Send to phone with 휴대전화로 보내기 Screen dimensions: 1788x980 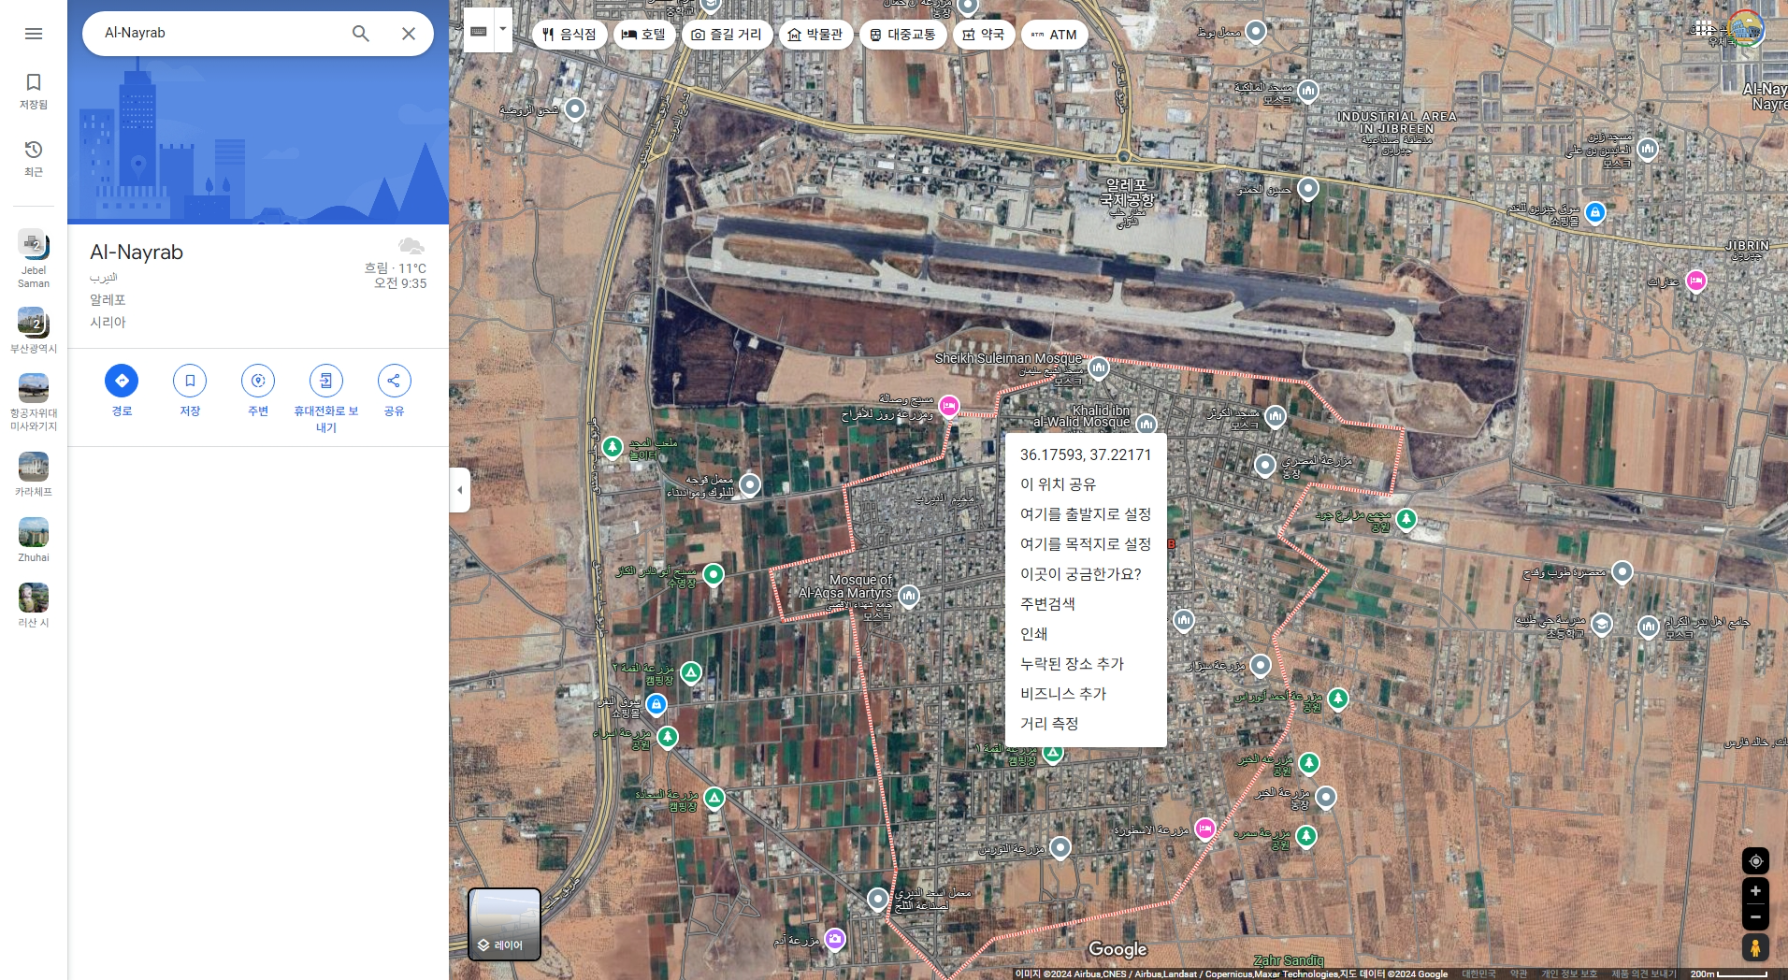(x=326, y=398)
